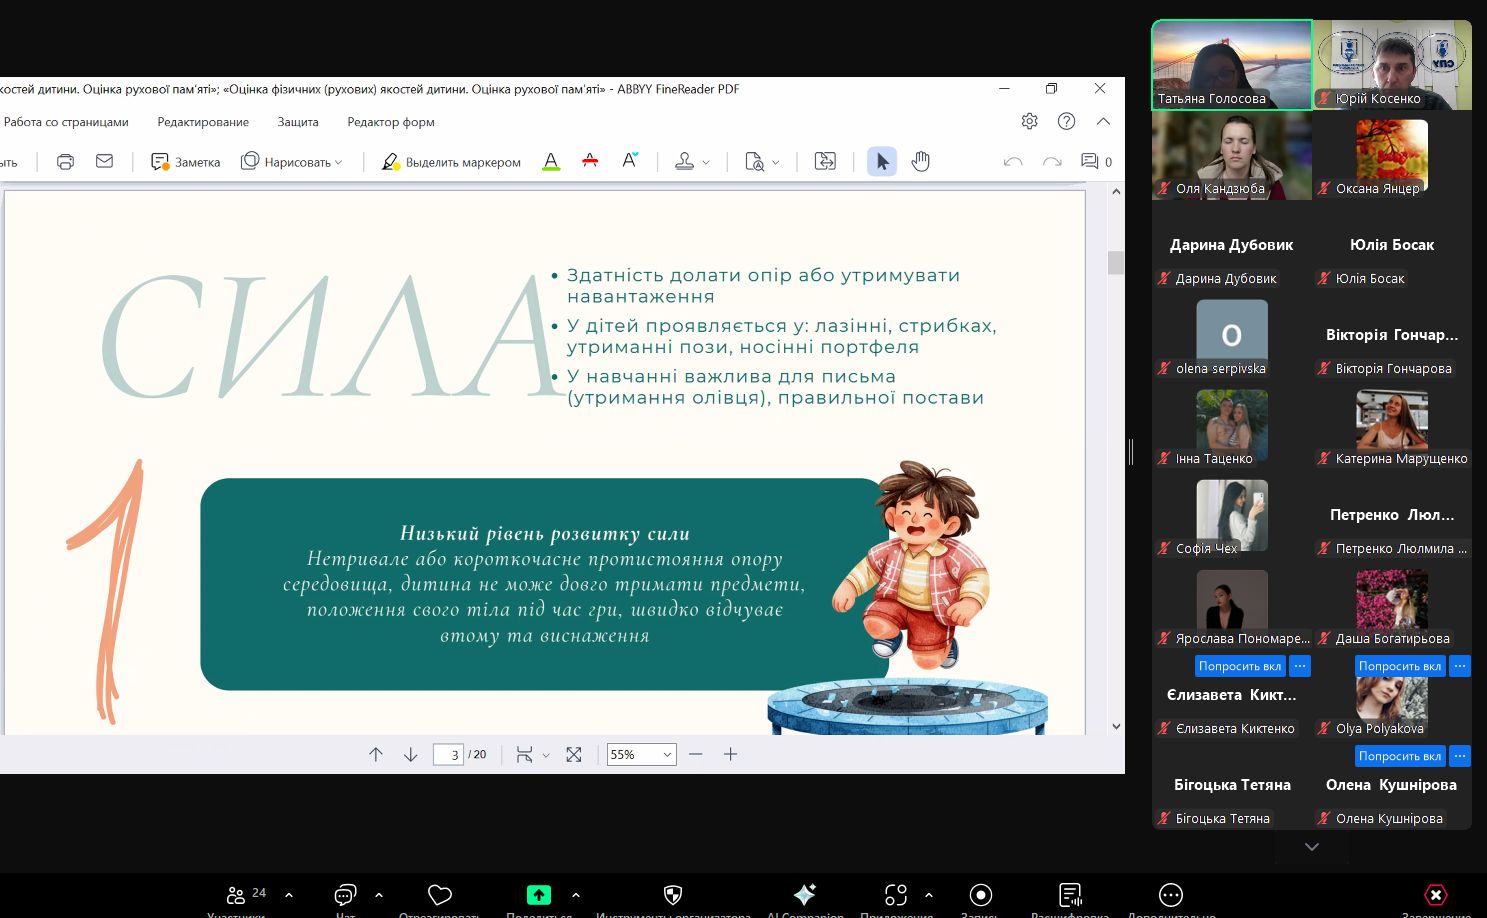
Task: Click the strikethrough text icon
Action: point(590,162)
